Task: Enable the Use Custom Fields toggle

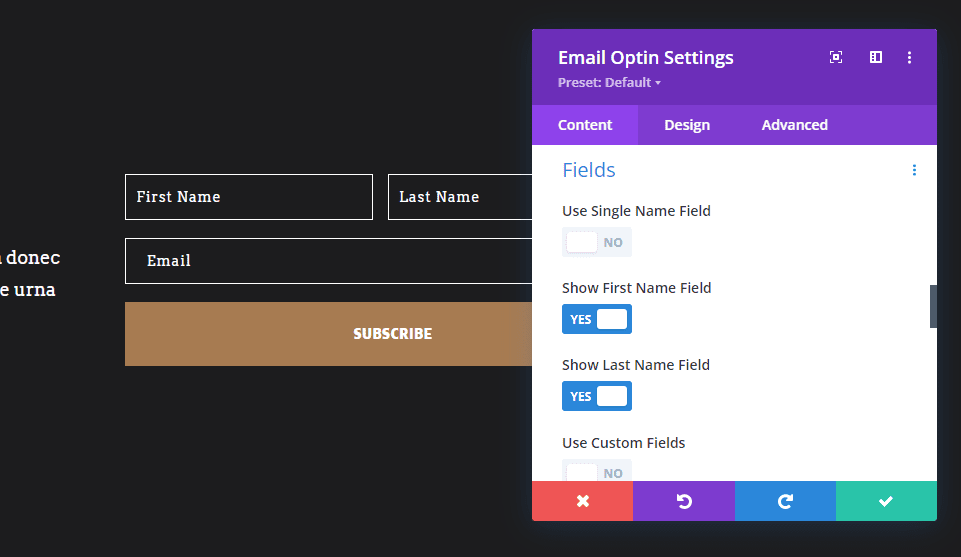Action: pyautogui.click(x=597, y=472)
